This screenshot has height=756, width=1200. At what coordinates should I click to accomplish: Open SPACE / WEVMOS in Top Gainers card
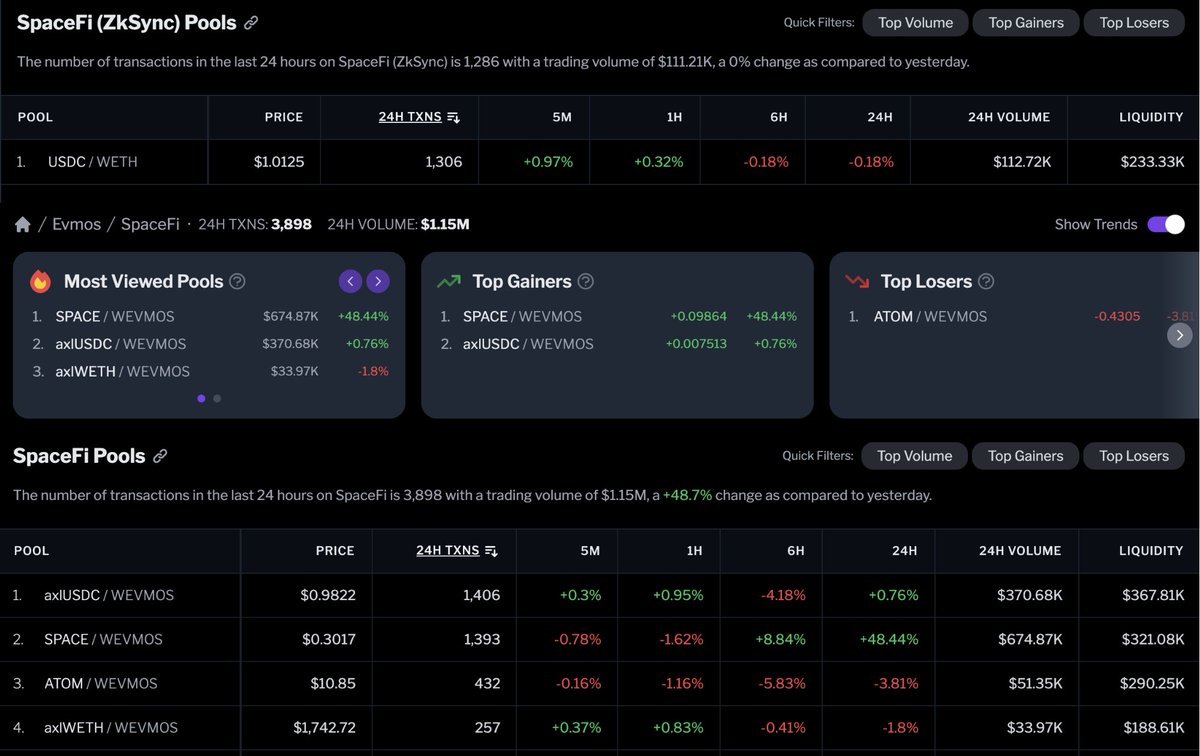click(x=523, y=316)
